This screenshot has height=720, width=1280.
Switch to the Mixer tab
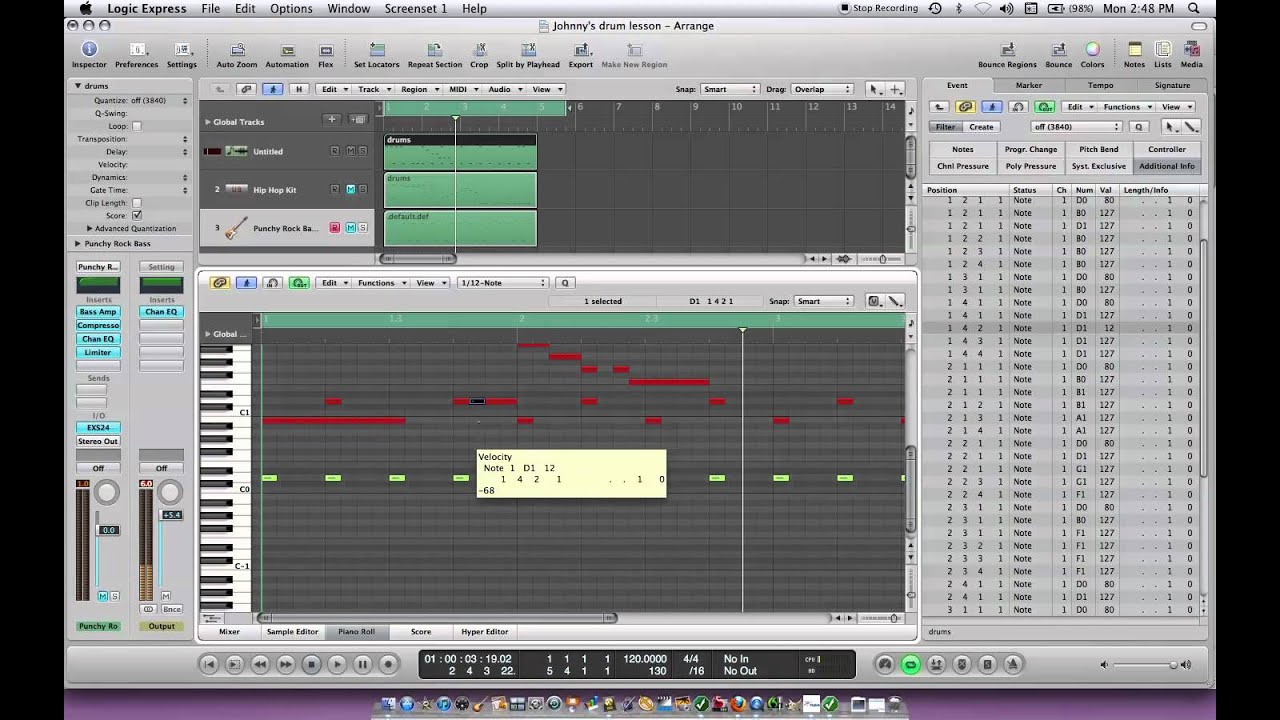tap(229, 632)
